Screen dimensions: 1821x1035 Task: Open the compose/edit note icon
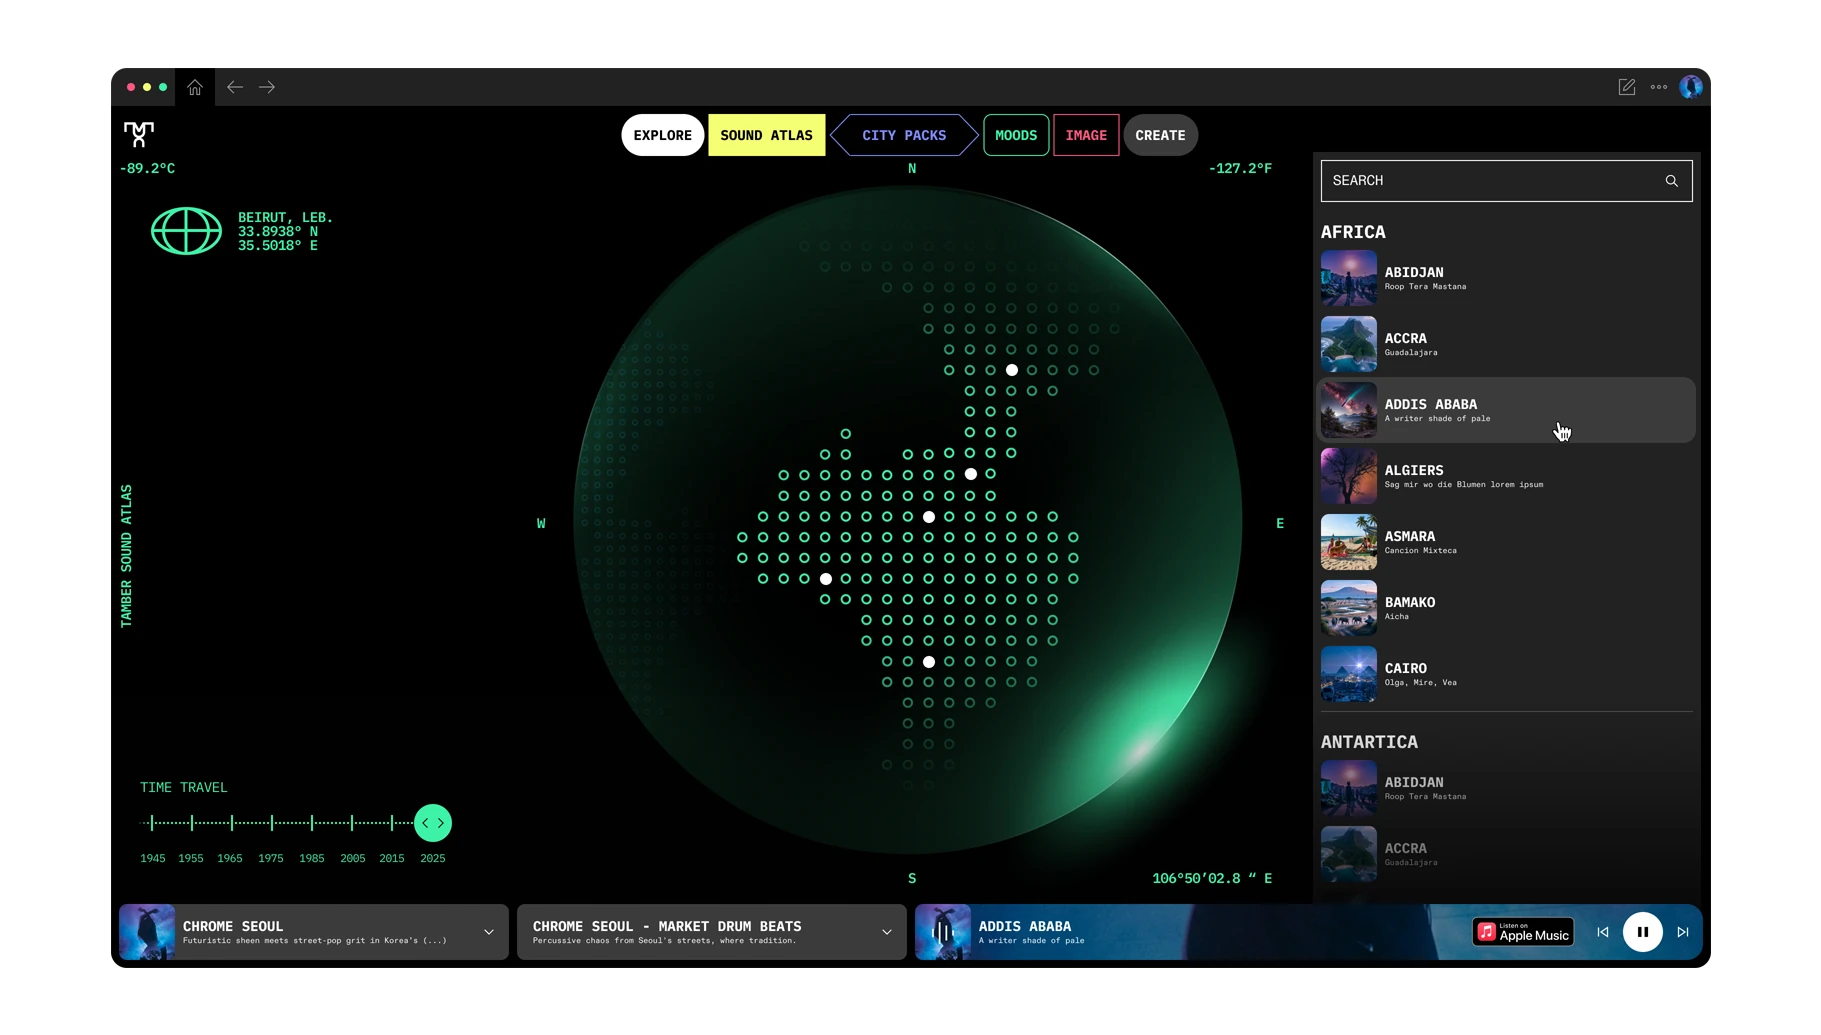coord(1627,87)
